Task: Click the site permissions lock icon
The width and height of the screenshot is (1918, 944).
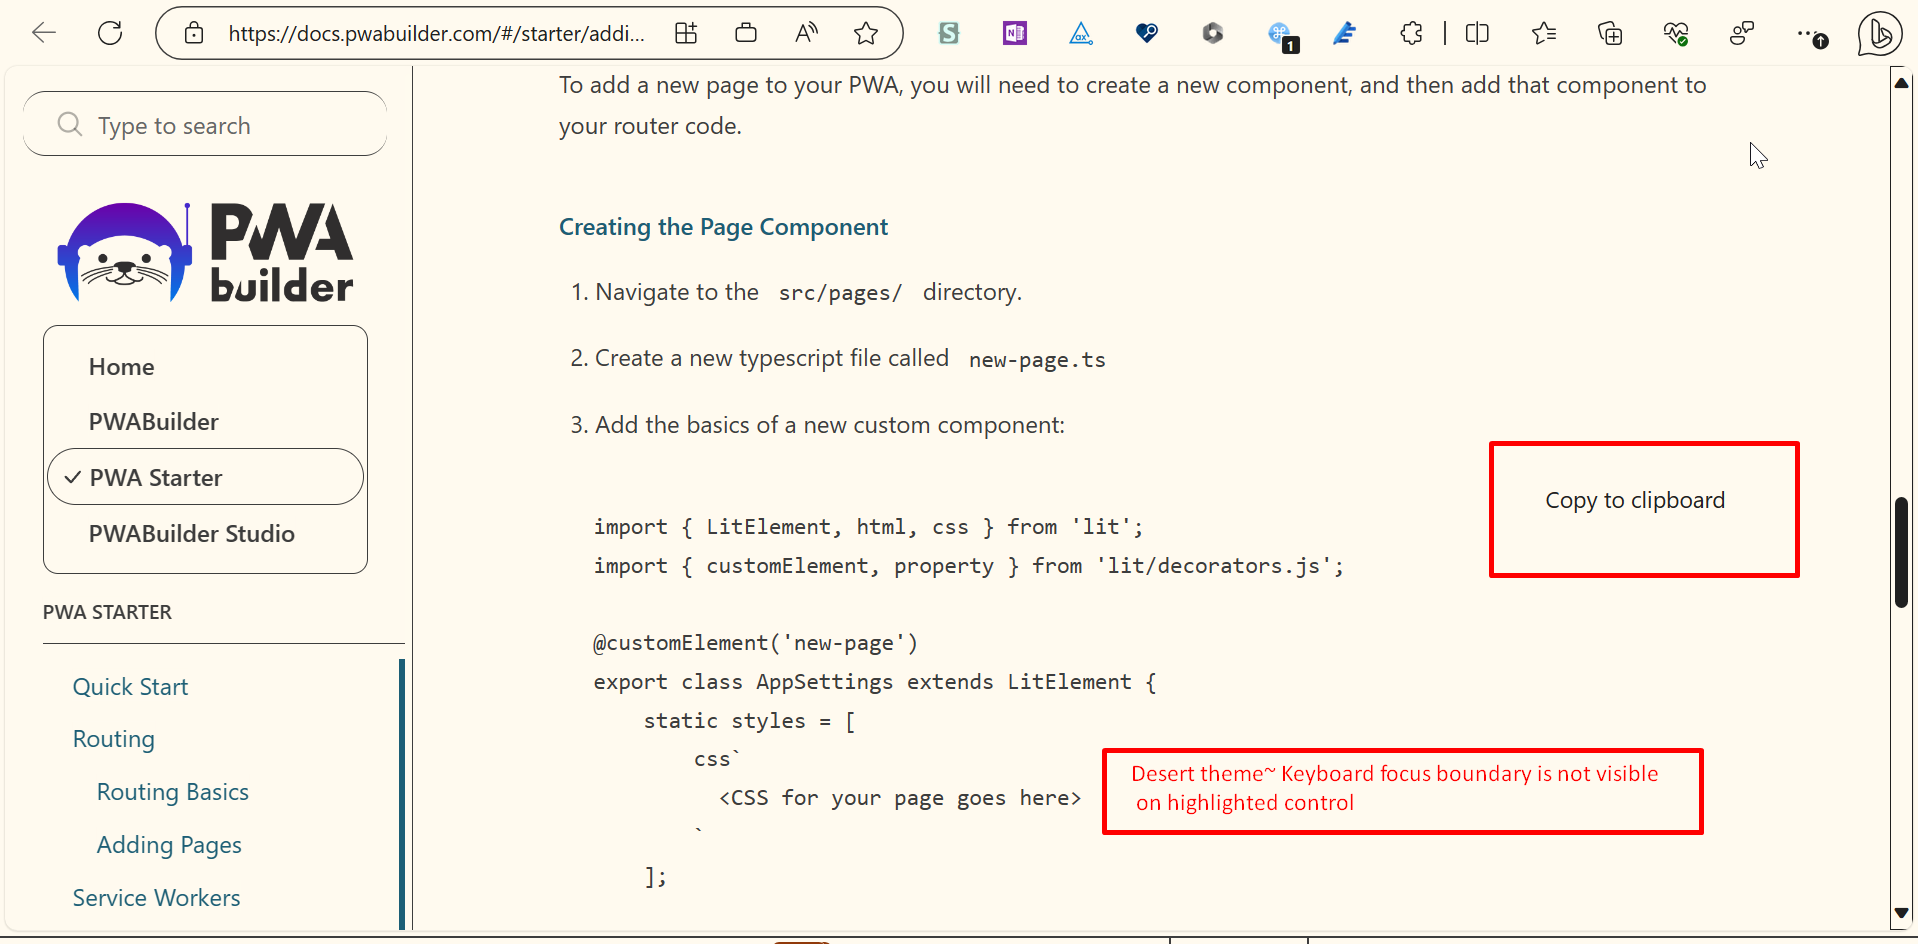Action: (194, 33)
